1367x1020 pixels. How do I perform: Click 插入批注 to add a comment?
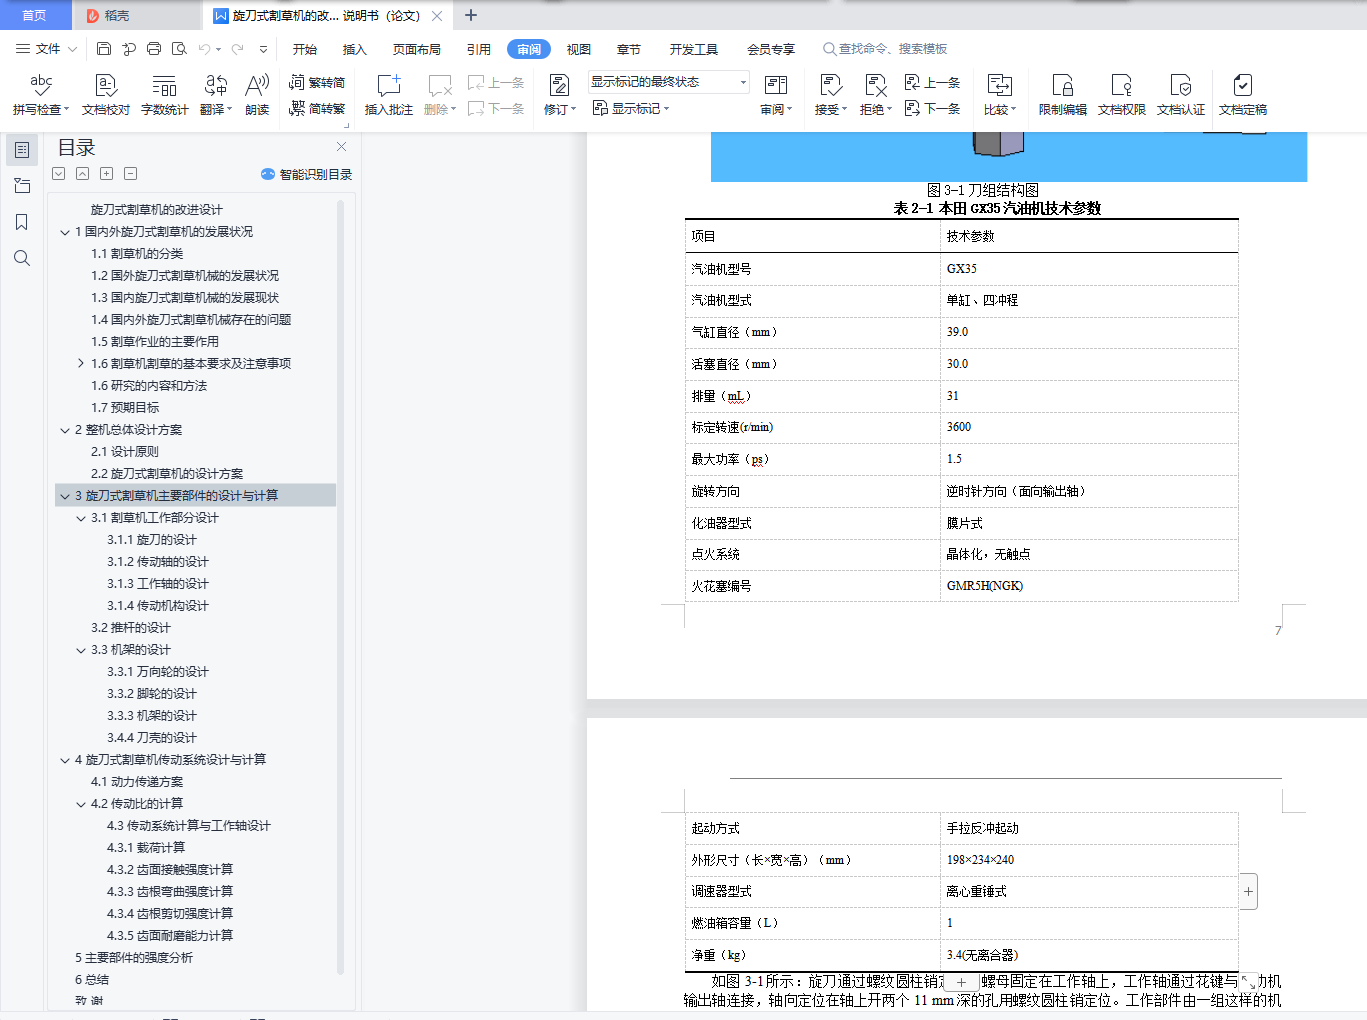pos(389,95)
